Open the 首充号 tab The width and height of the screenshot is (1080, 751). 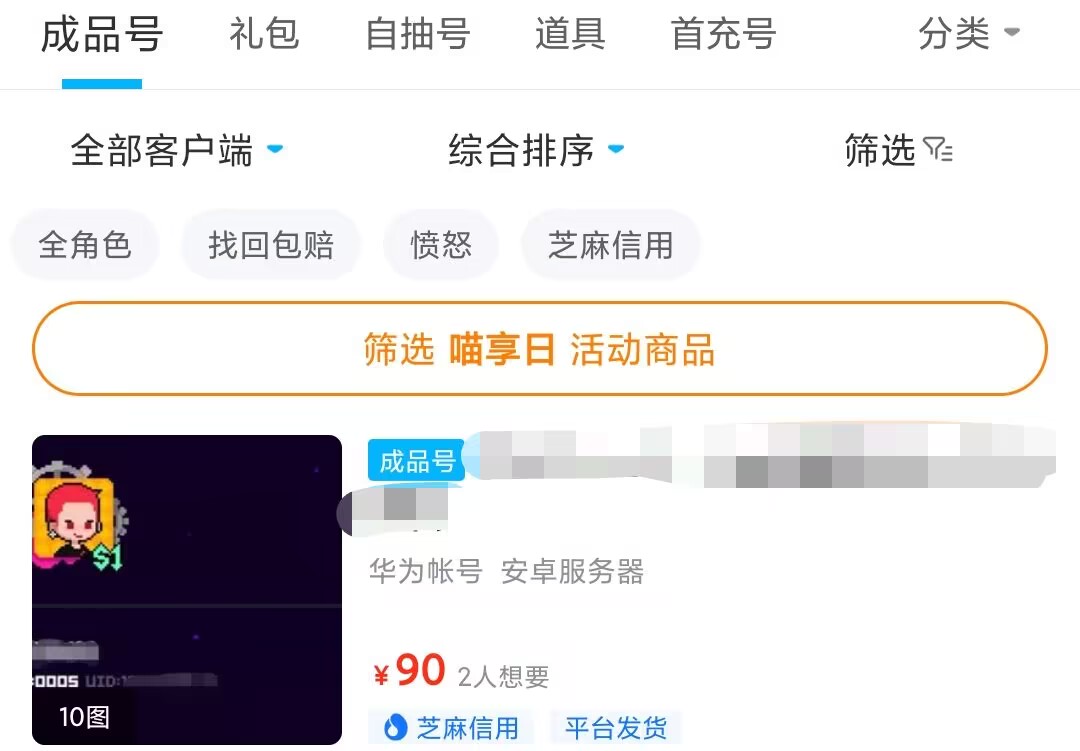point(723,36)
